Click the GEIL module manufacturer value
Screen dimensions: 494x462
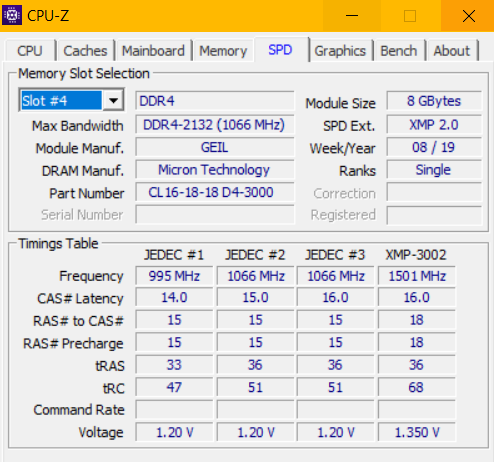pos(215,147)
